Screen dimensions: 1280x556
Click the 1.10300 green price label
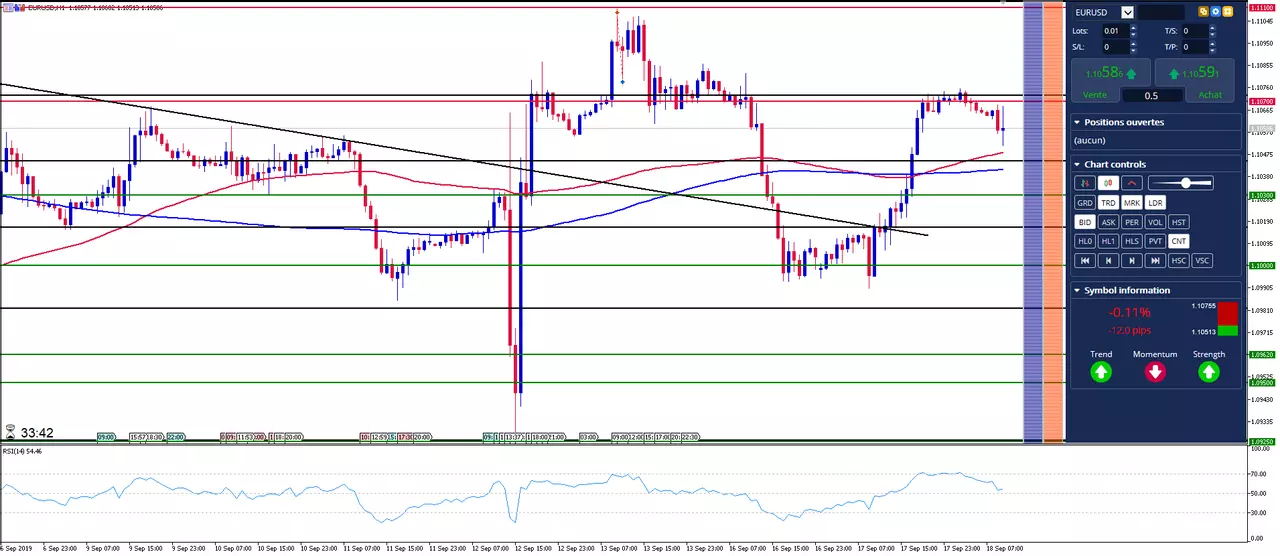(x=1261, y=195)
